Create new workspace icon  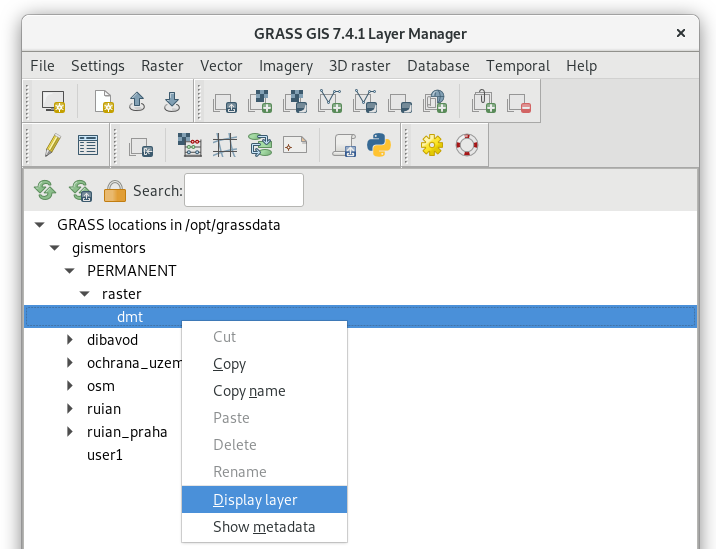coord(104,101)
